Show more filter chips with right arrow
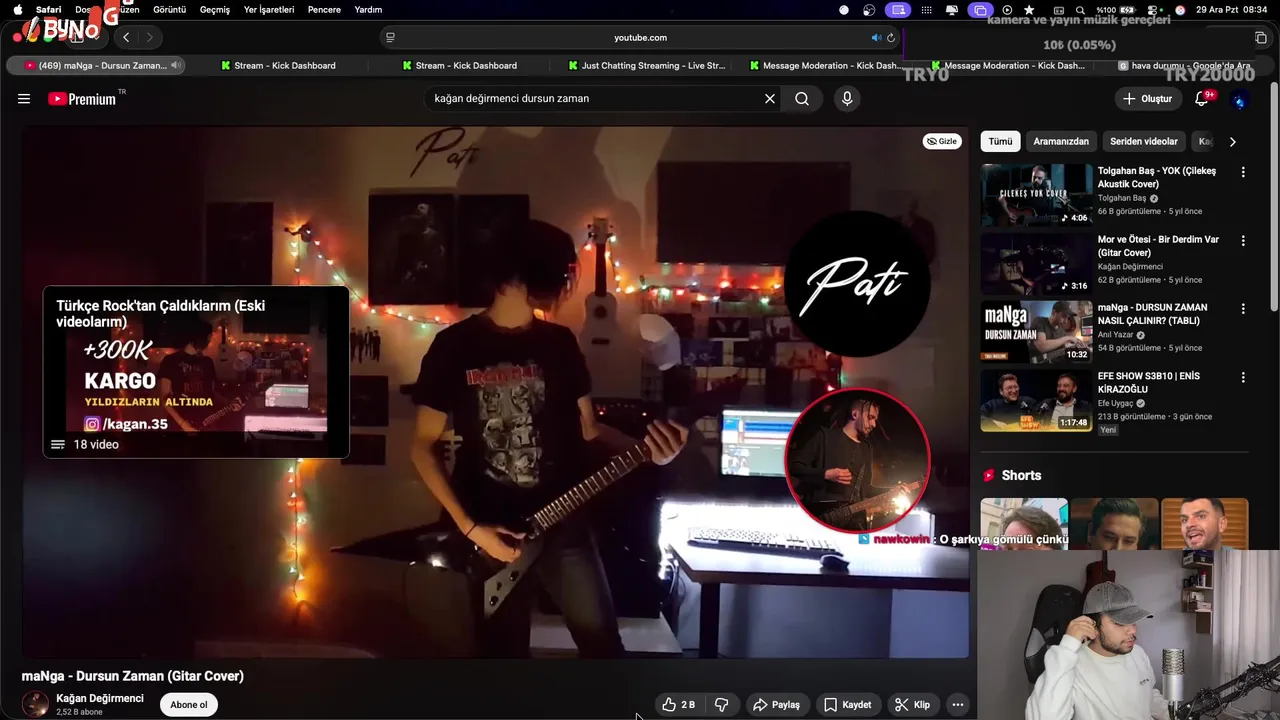The width and height of the screenshot is (1280, 720). pos(1232,141)
